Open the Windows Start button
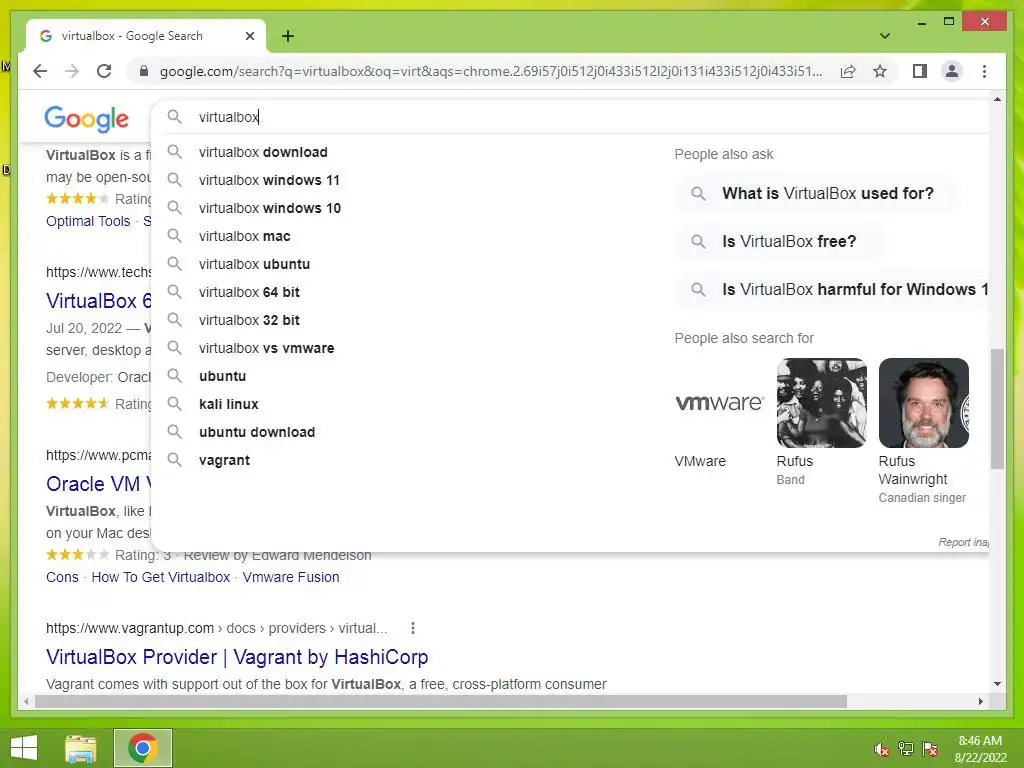This screenshot has height=768, width=1024. click(24, 748)
